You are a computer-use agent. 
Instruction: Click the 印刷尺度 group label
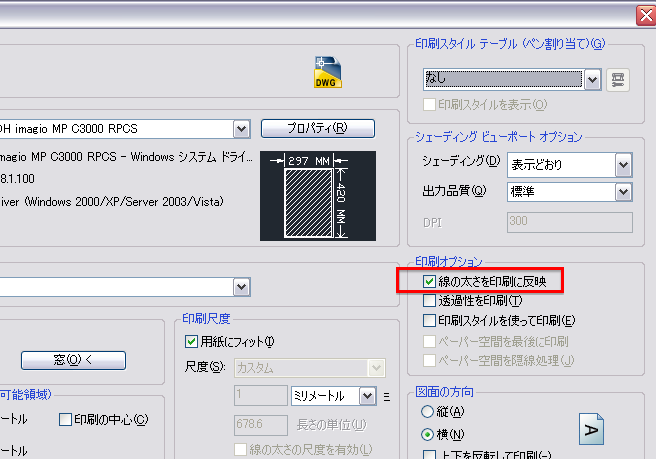[x=206, y=319]
